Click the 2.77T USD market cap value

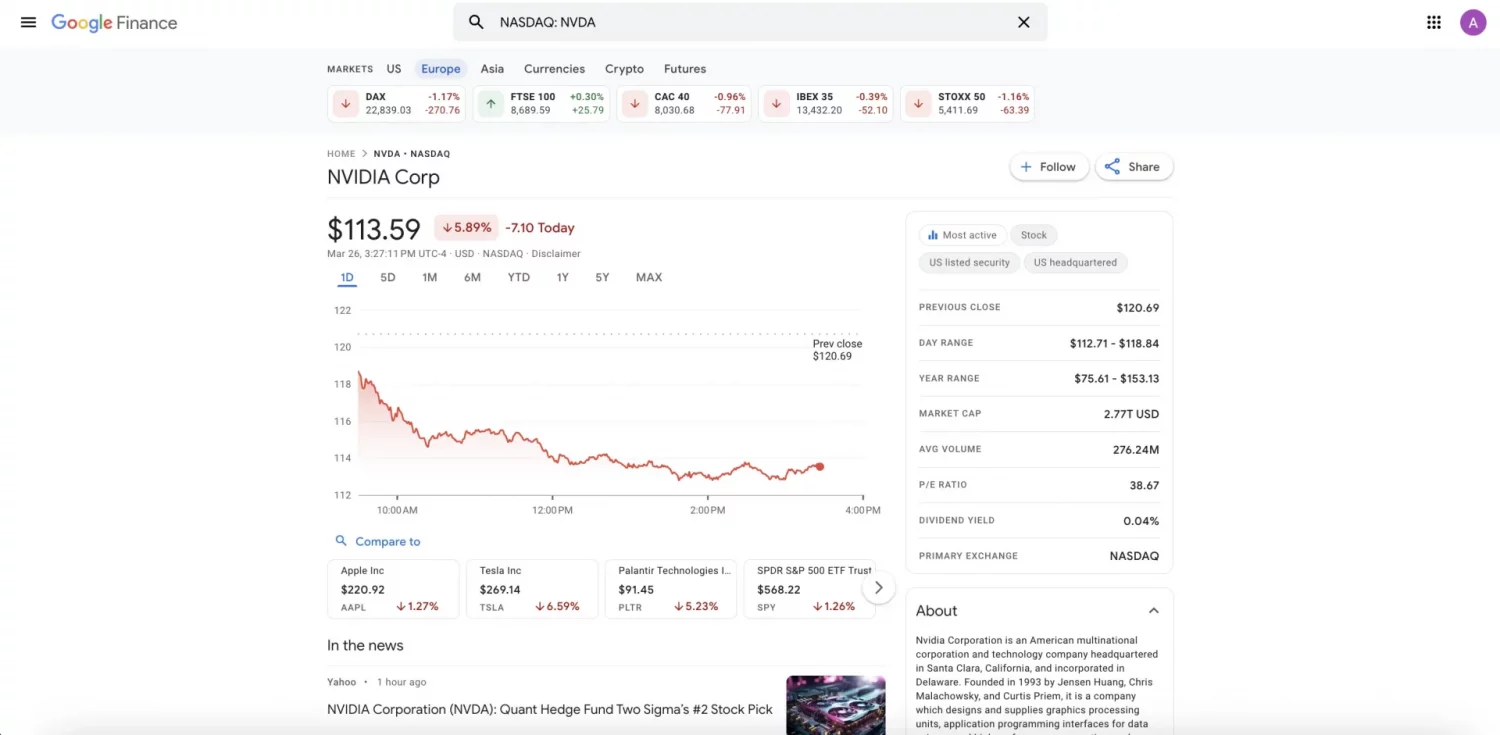pyautogui.click(x=1132, y=414)
